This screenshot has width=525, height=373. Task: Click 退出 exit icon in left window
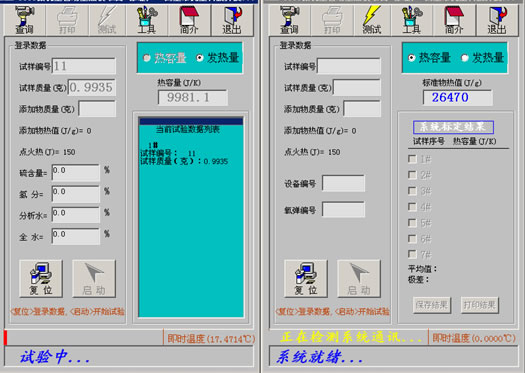pyautogui.click(x=232, y=20)
